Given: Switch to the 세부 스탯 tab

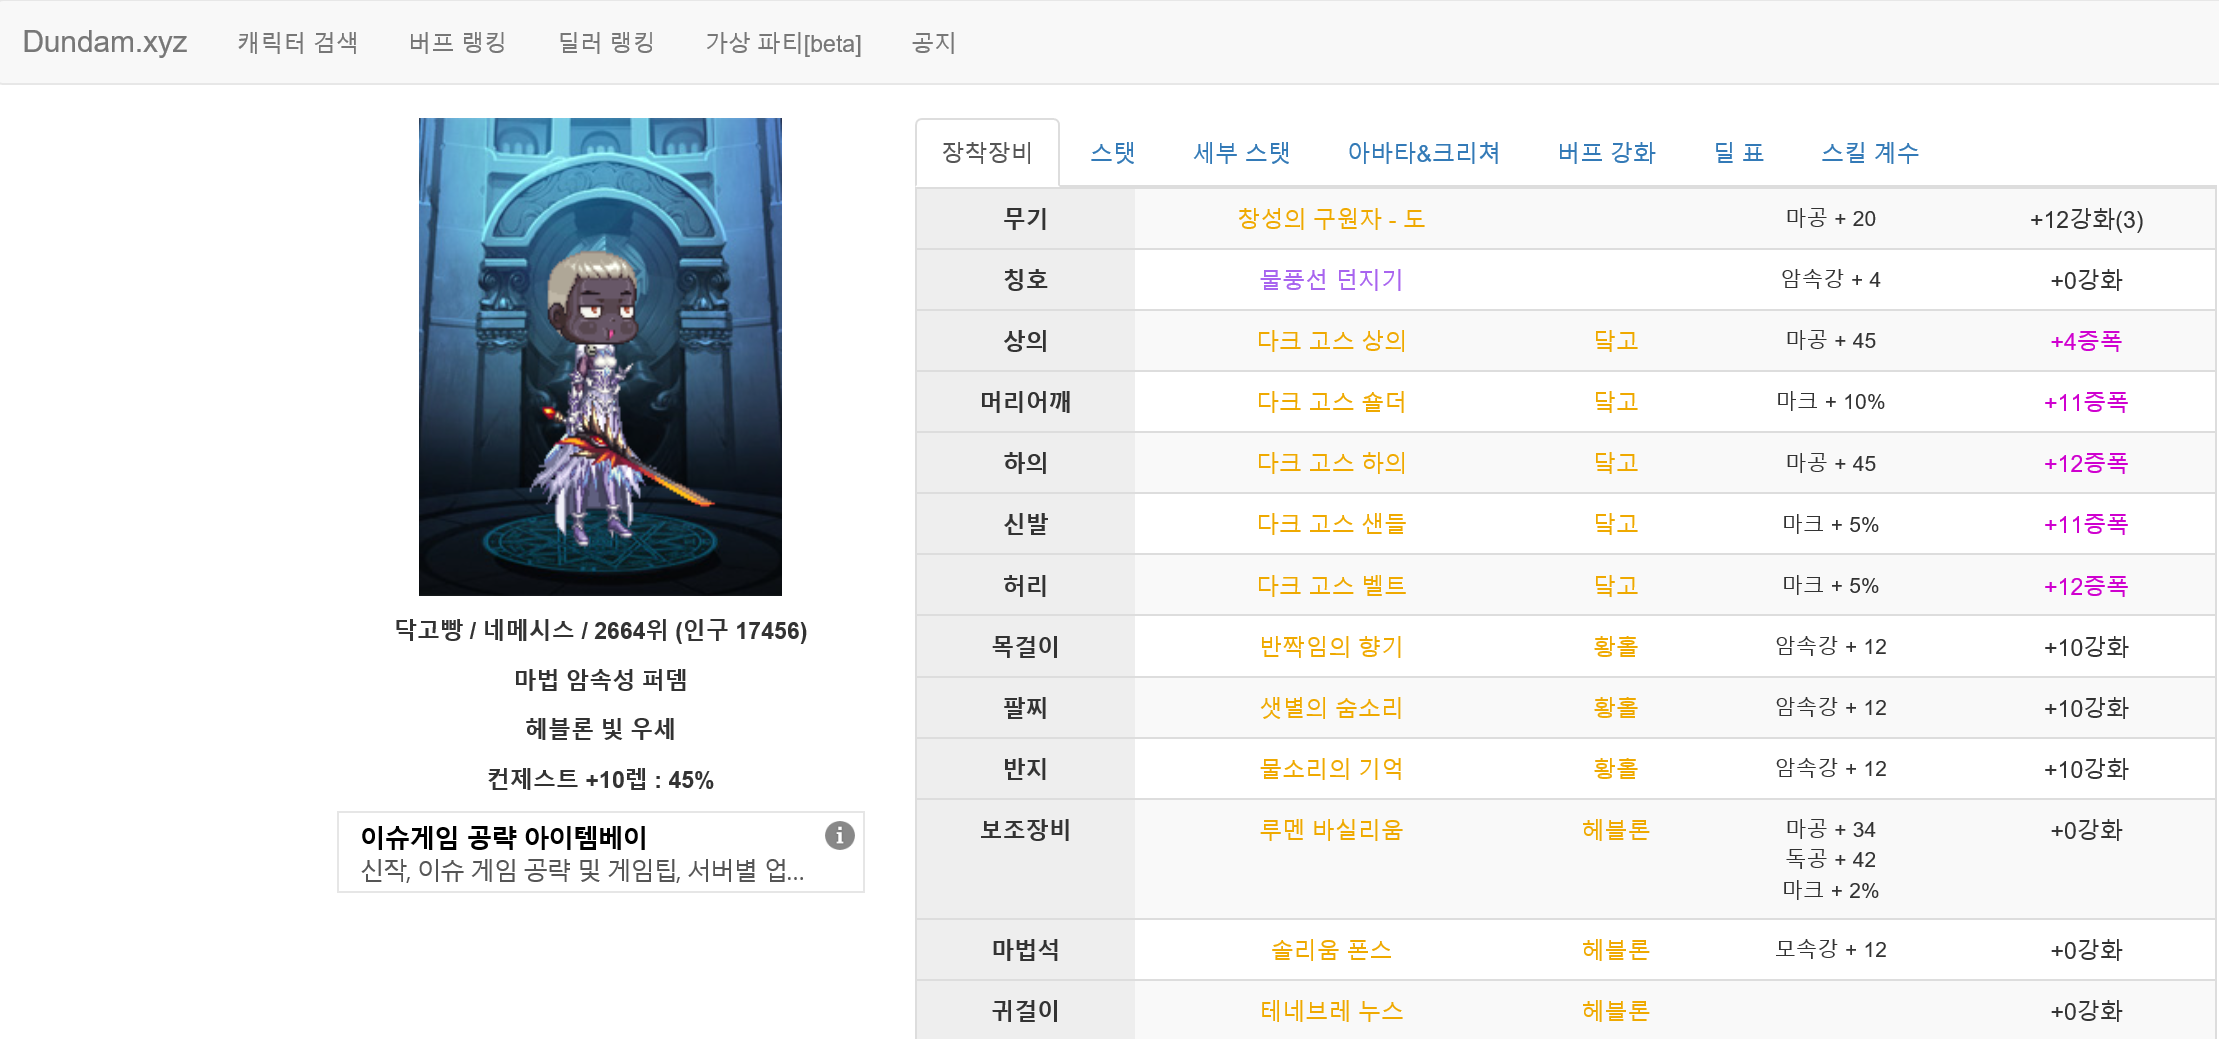Looking at the screenshot, I should (x=1241, y=153).
